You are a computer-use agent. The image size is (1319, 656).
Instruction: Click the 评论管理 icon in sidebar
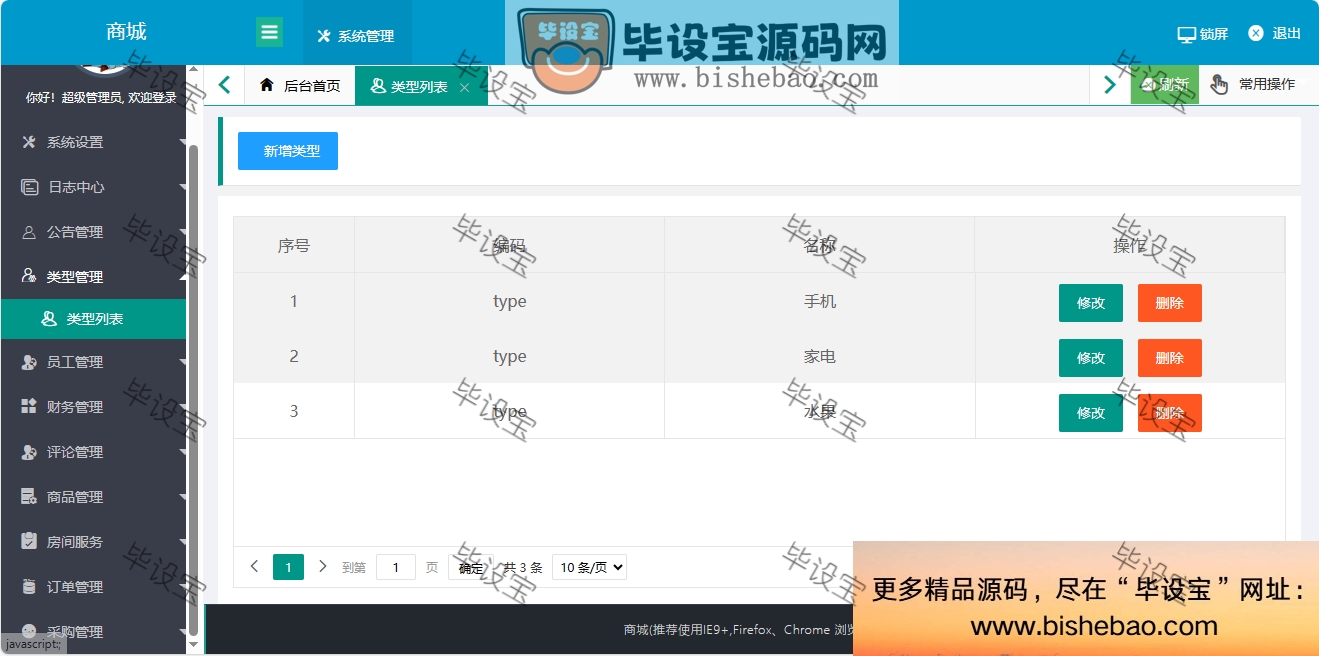click(x=29, y=452)
